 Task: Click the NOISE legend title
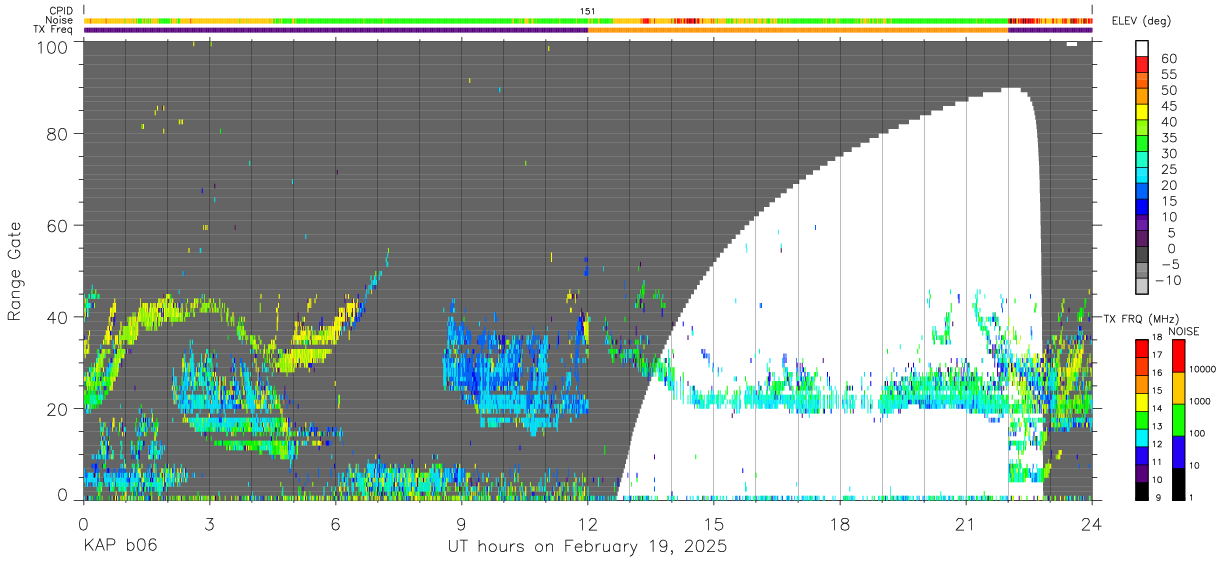click(1183, 331)
